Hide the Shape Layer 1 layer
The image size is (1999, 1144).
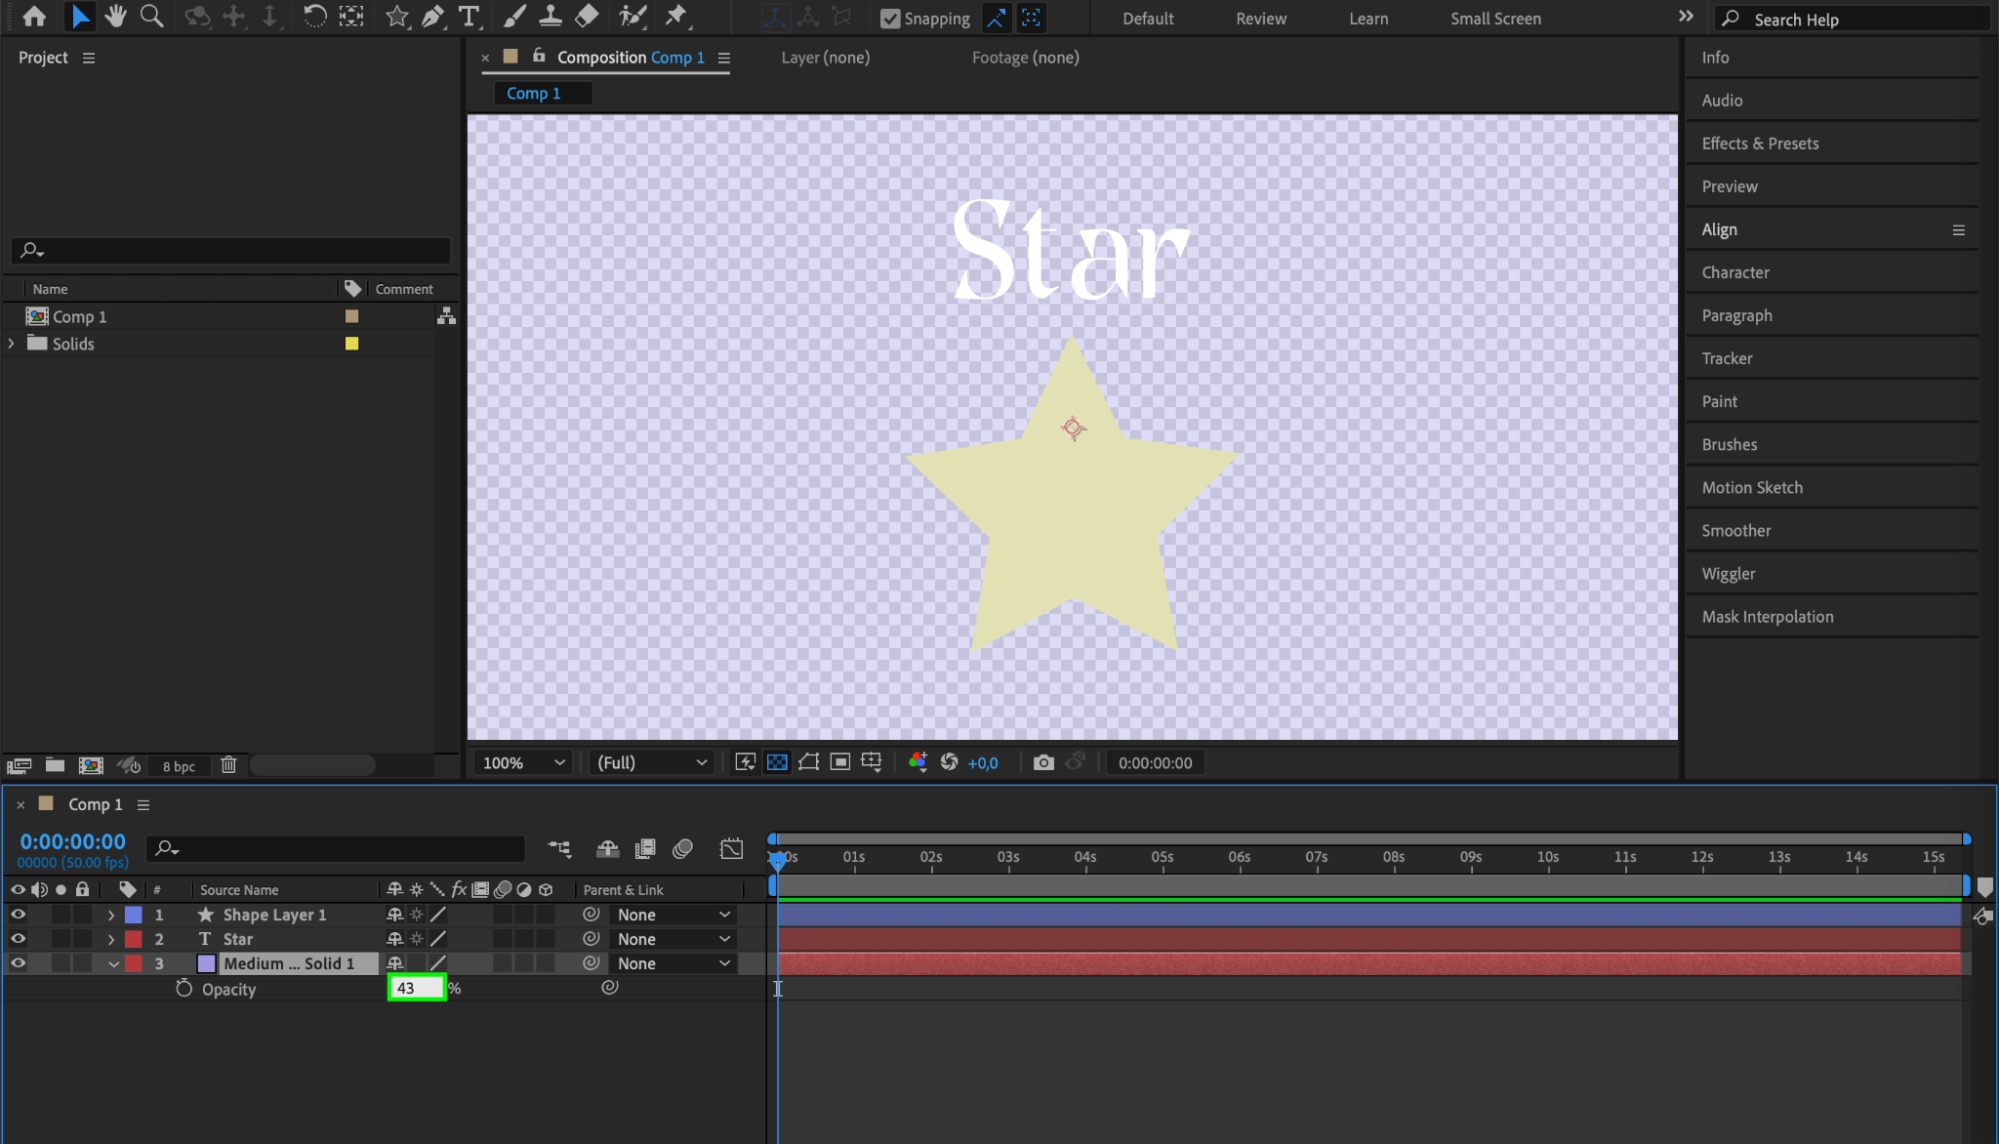pyautogui.click(x=18, y=914)
